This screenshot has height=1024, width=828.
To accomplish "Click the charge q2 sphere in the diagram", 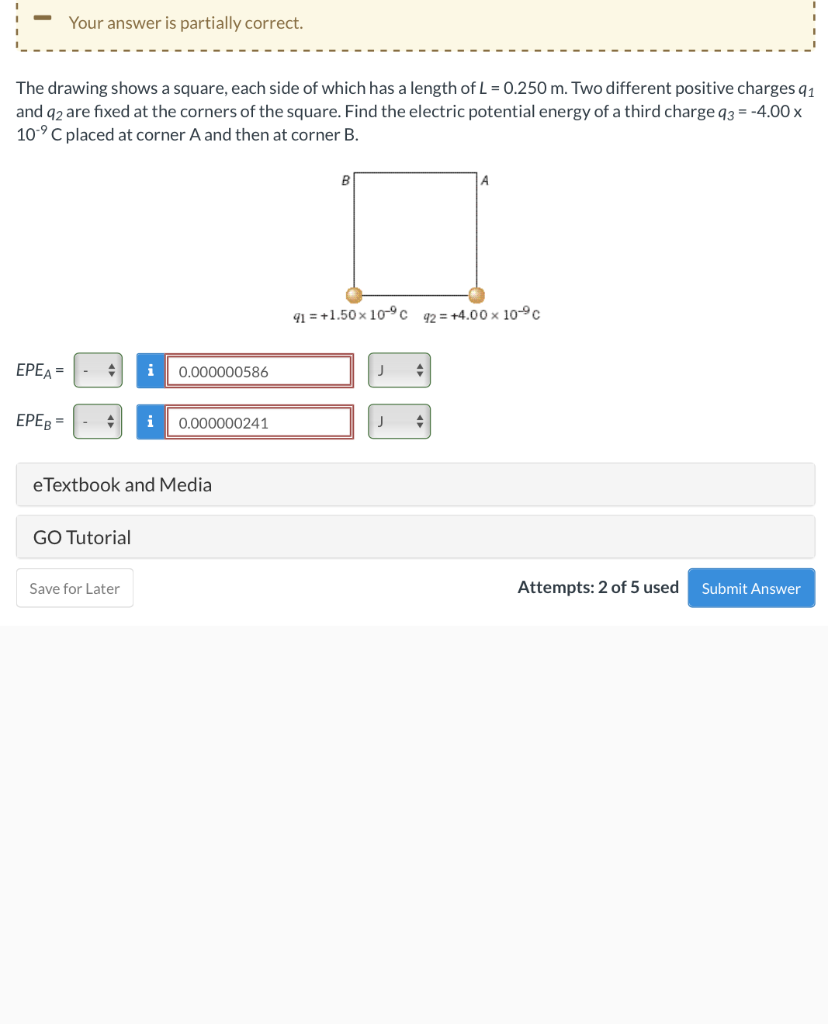I will pos(477,295).
